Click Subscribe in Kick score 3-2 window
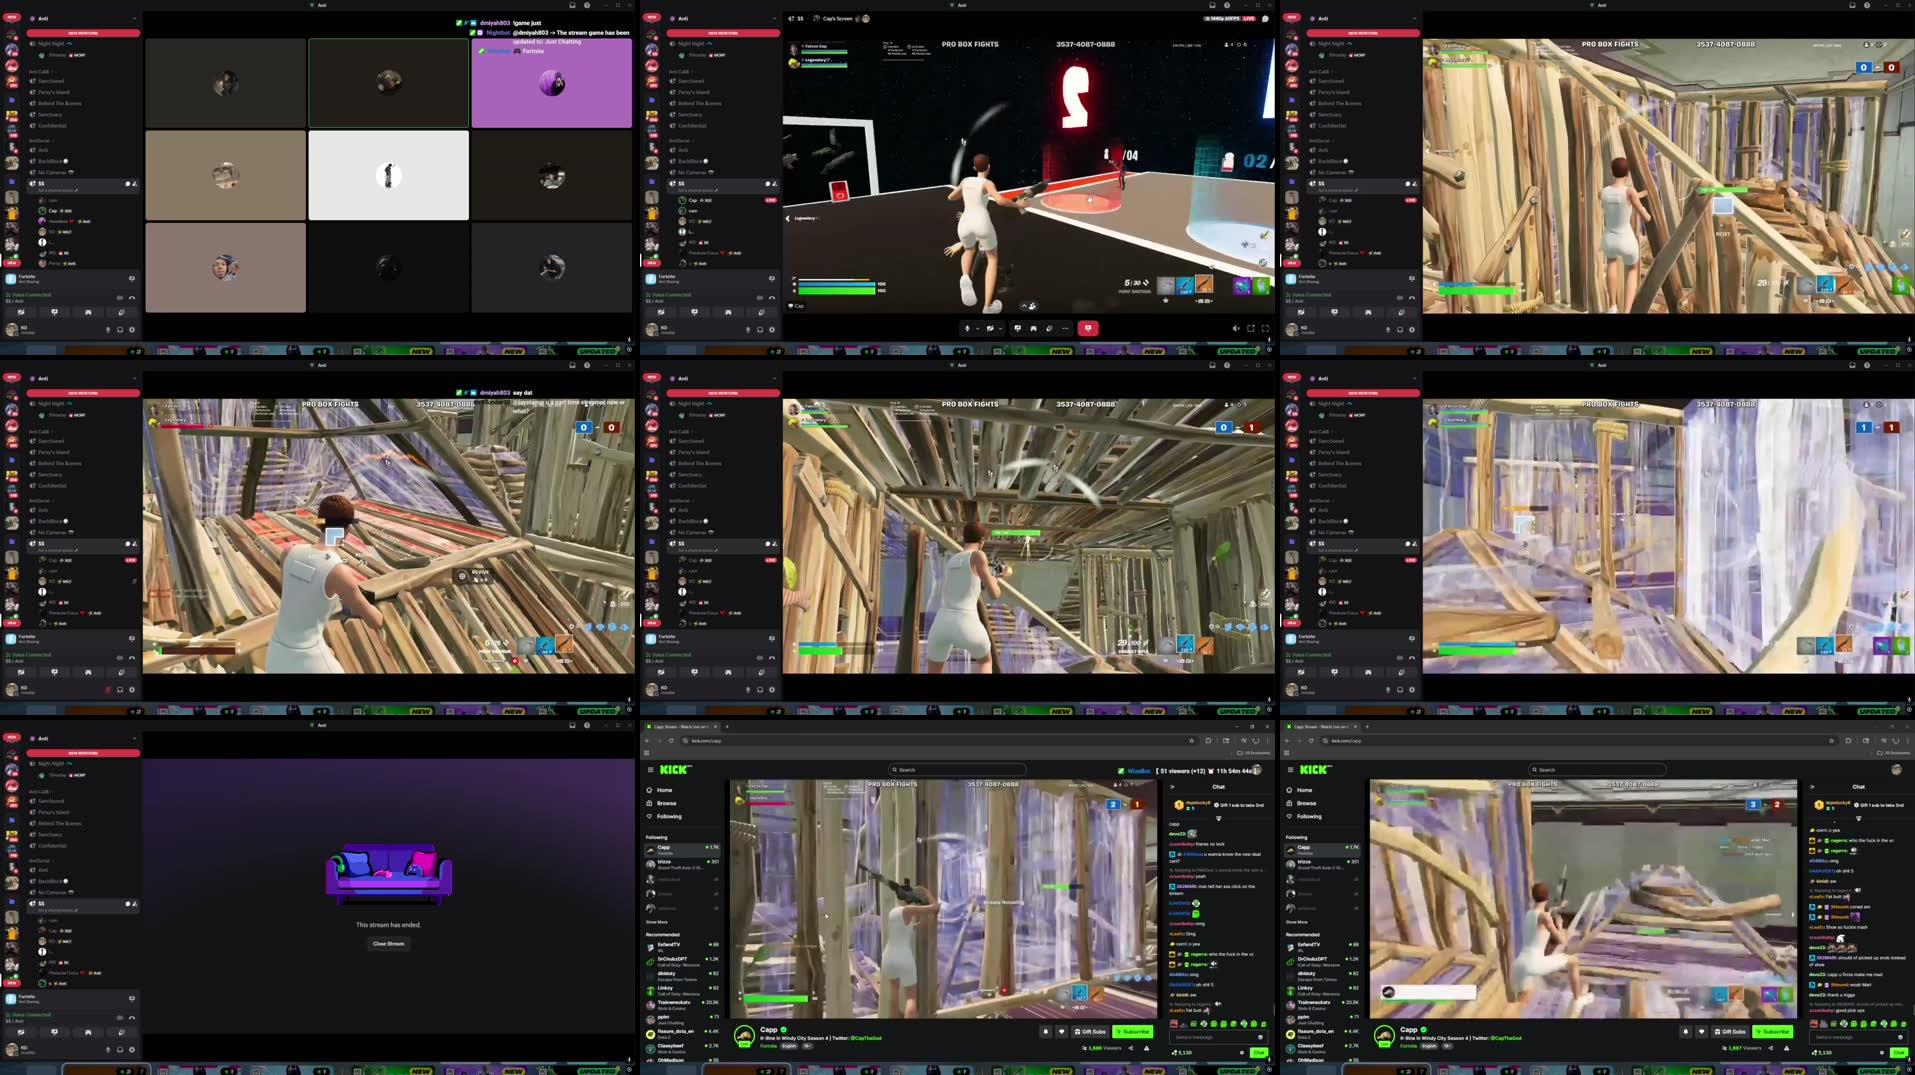 [1773, 1031]
